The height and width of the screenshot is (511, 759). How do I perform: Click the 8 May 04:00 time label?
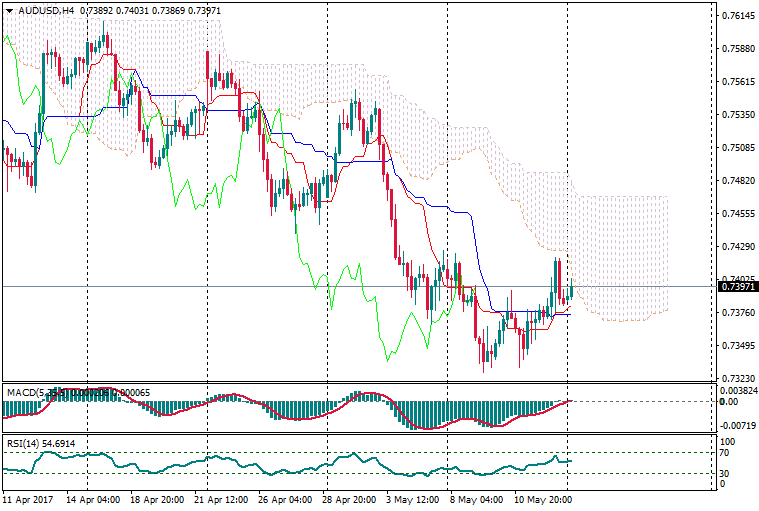tap(475, 496)
